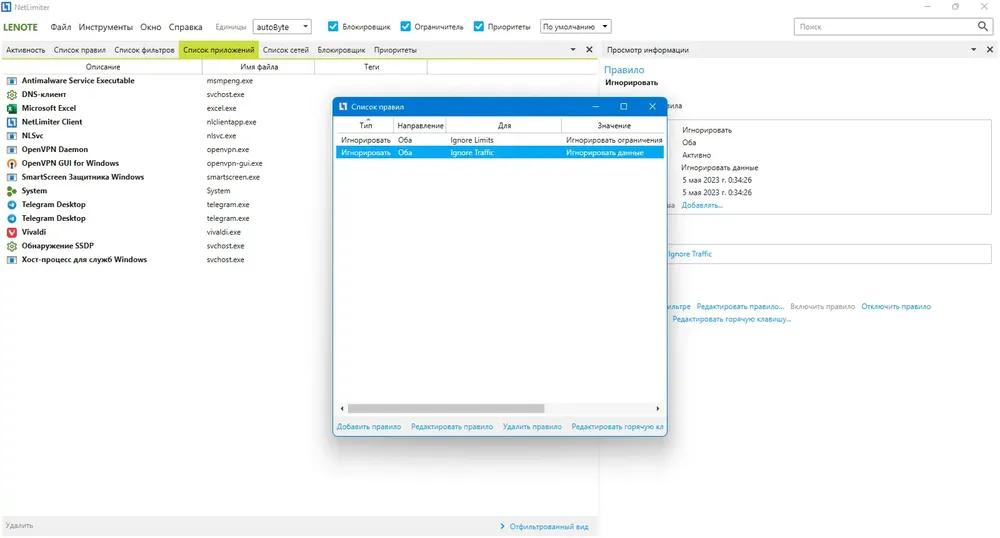Viewport: 1000px width, 538px height.
Task: Click the DNS-клиент gear icon
Action: coord(11,95)
